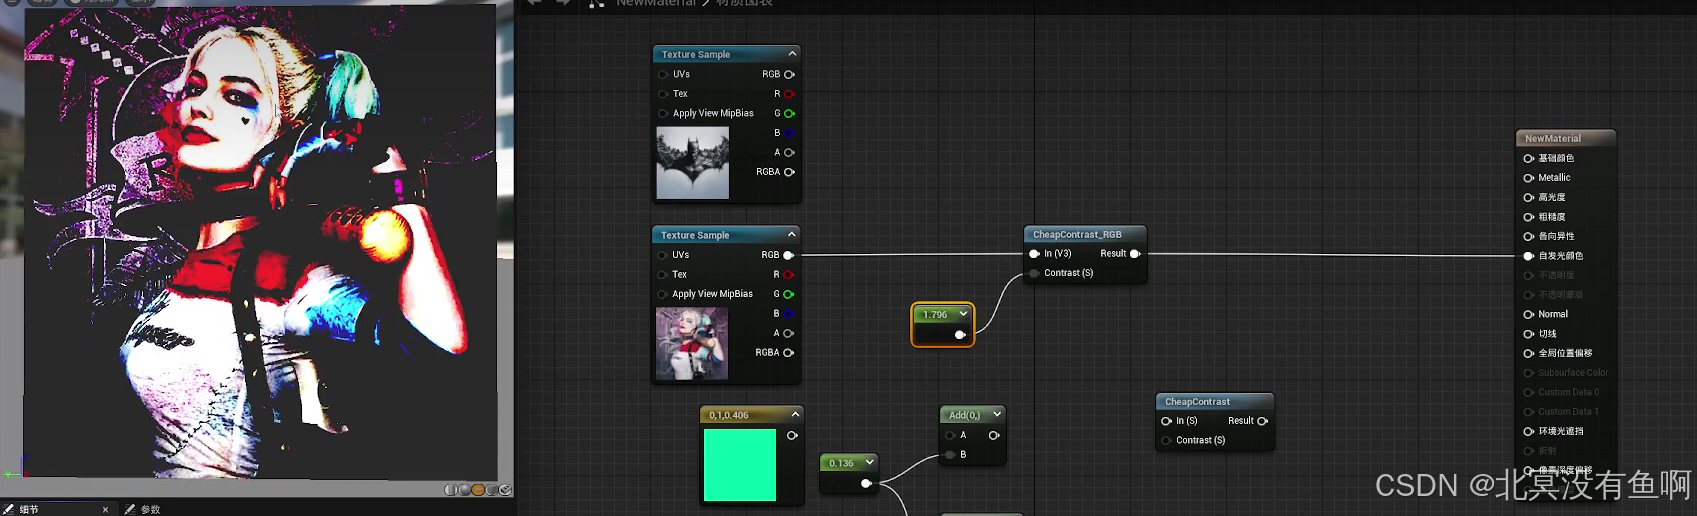This screenshot has height=516, width=1697.
Task: Click 粗糙度 pin on NewMaterial node
Action: (1528, 217)
